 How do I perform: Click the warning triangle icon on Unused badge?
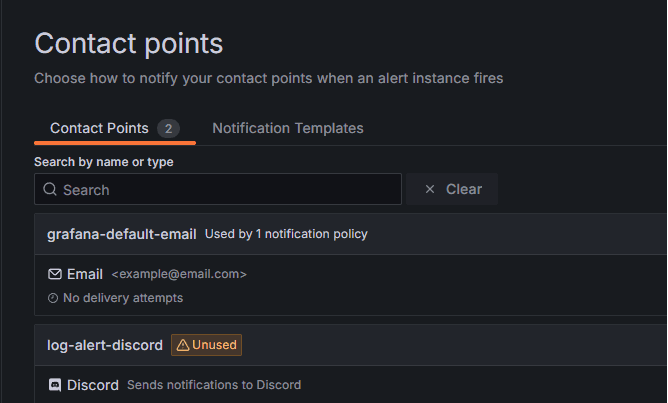click(183, 345)
